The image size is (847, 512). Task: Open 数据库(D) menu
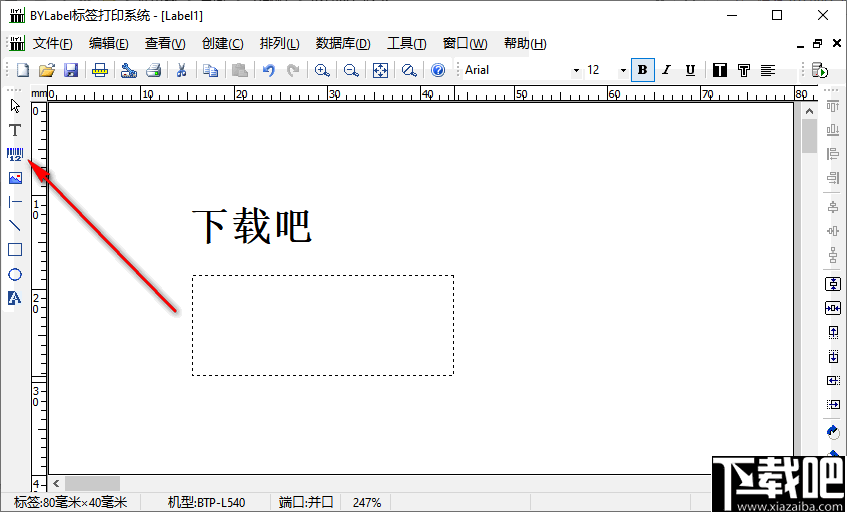click(344, 44)
